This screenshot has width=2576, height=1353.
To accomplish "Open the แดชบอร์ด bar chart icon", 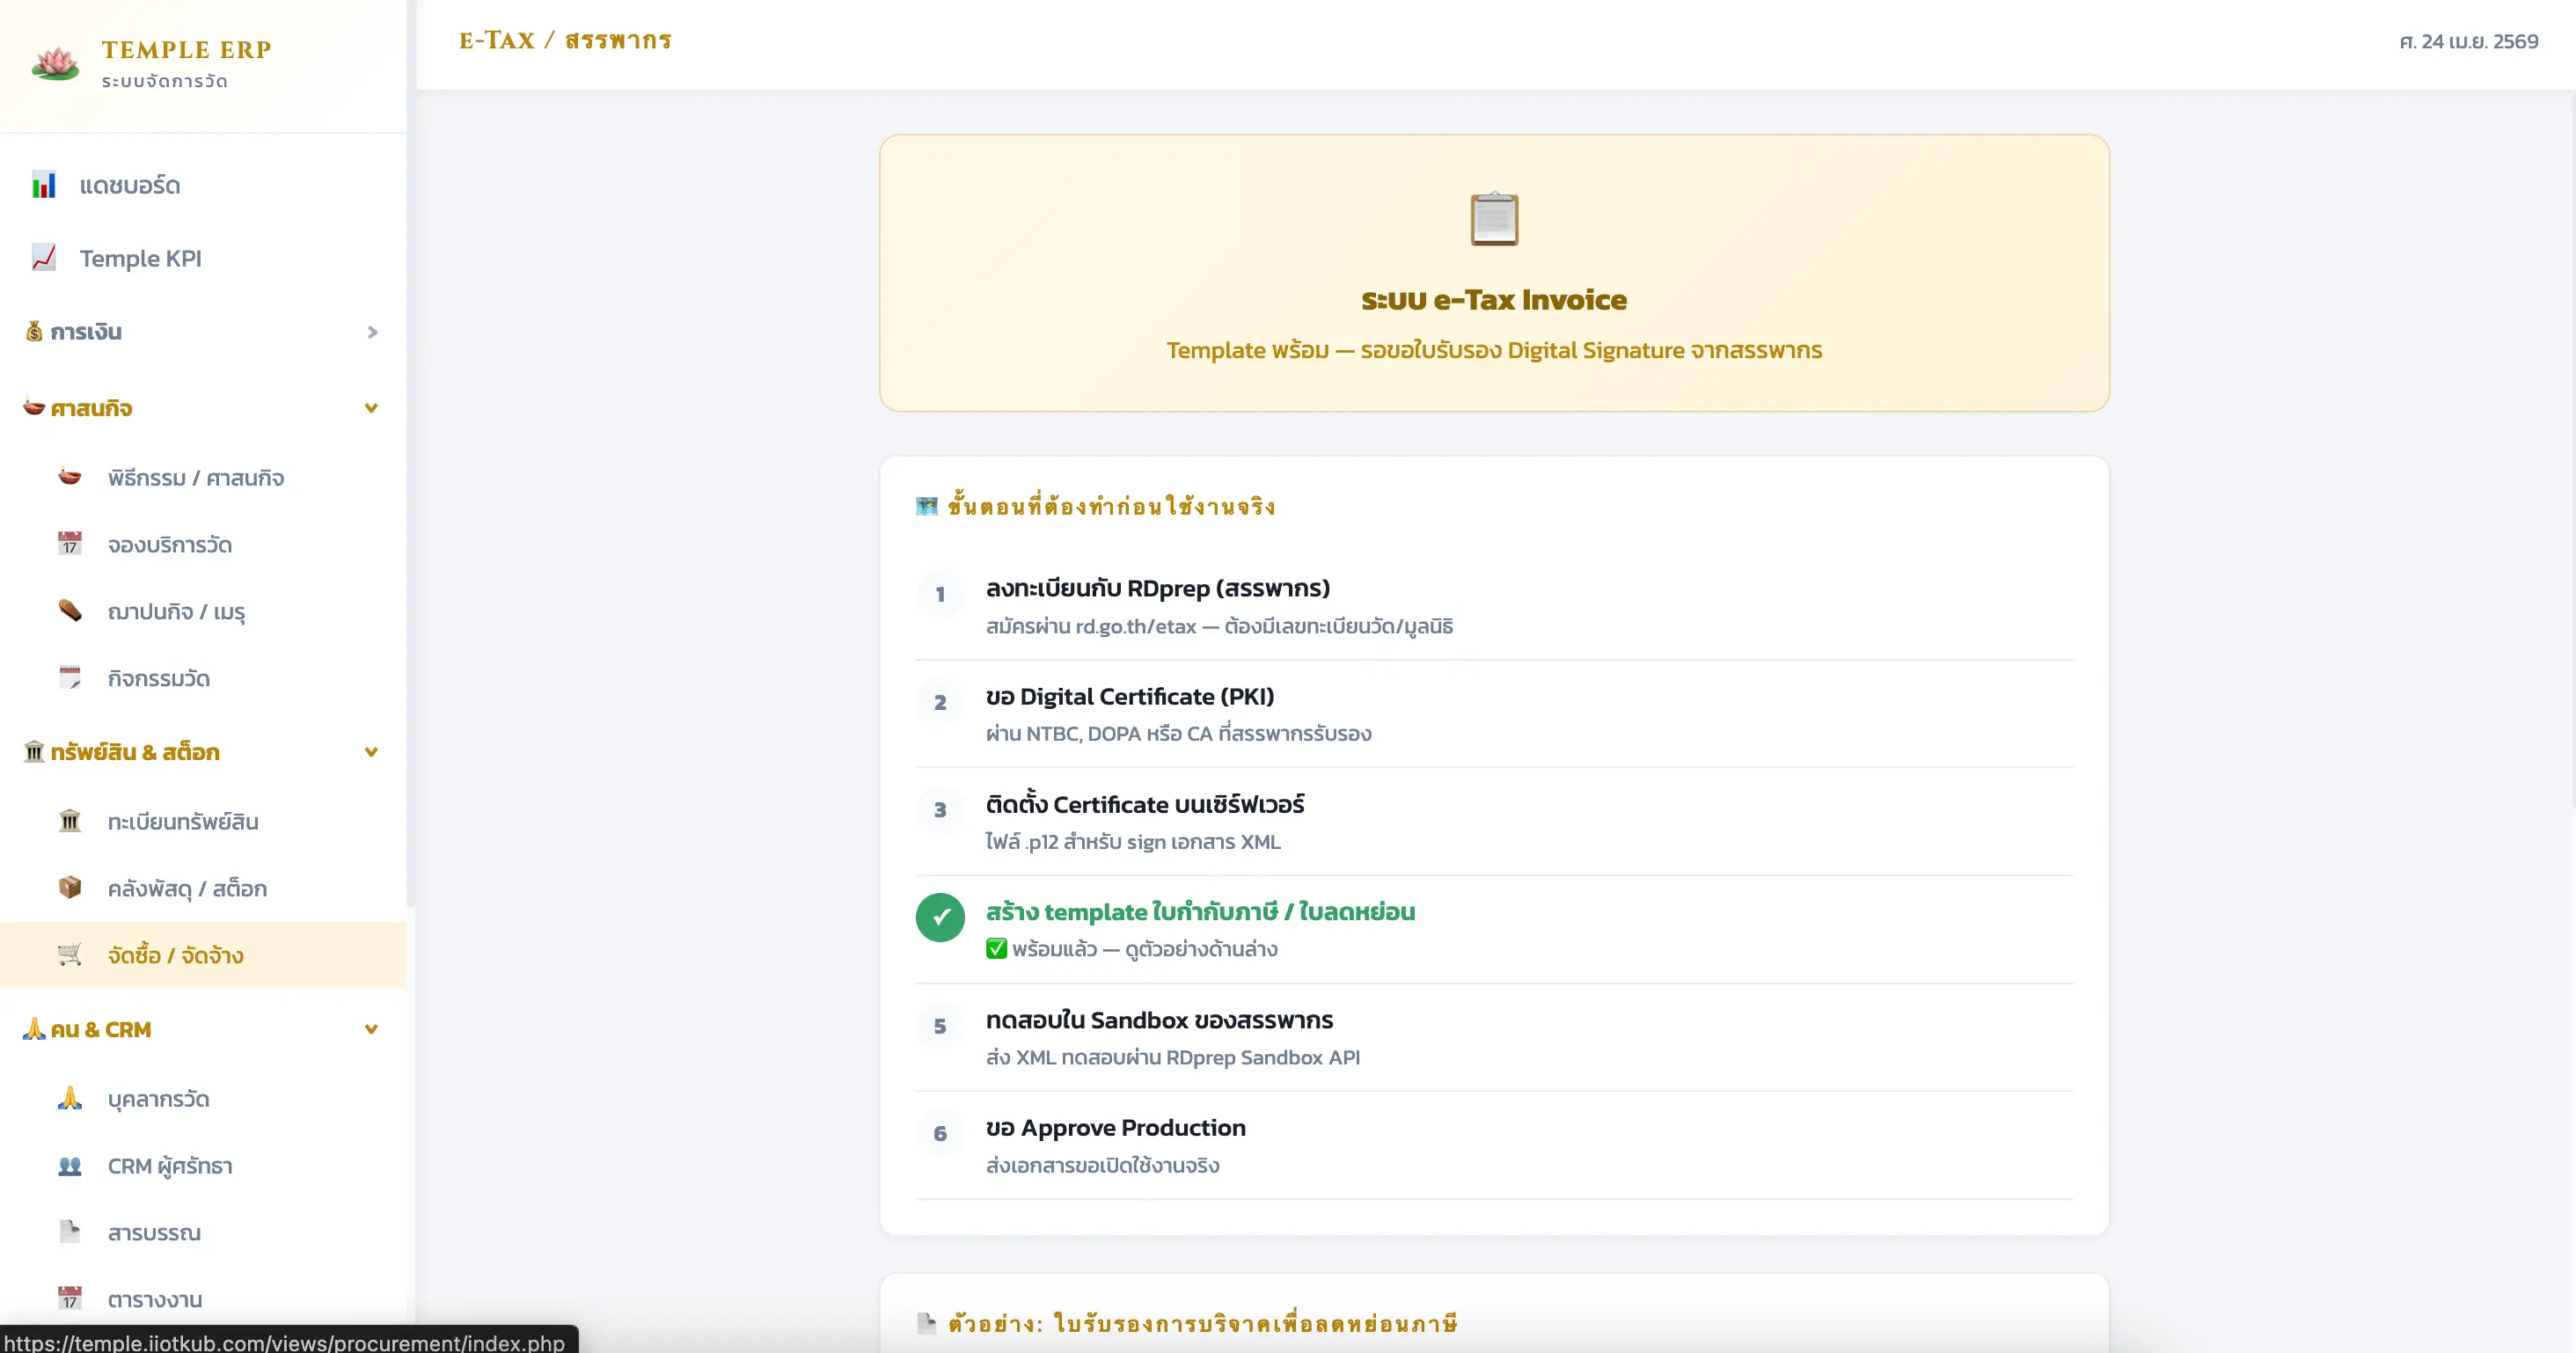I will (43, 185).
